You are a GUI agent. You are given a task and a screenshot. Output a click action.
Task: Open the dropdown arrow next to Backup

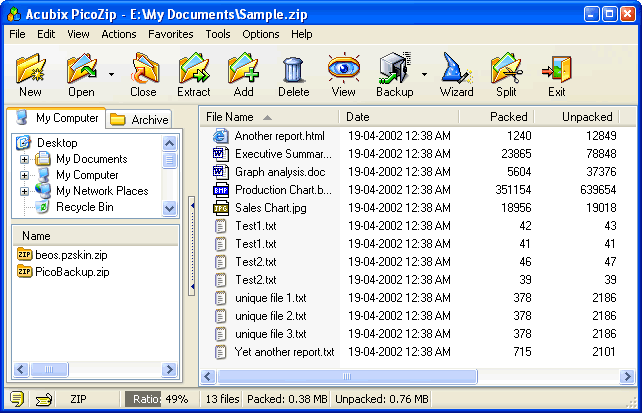[424, 74]
